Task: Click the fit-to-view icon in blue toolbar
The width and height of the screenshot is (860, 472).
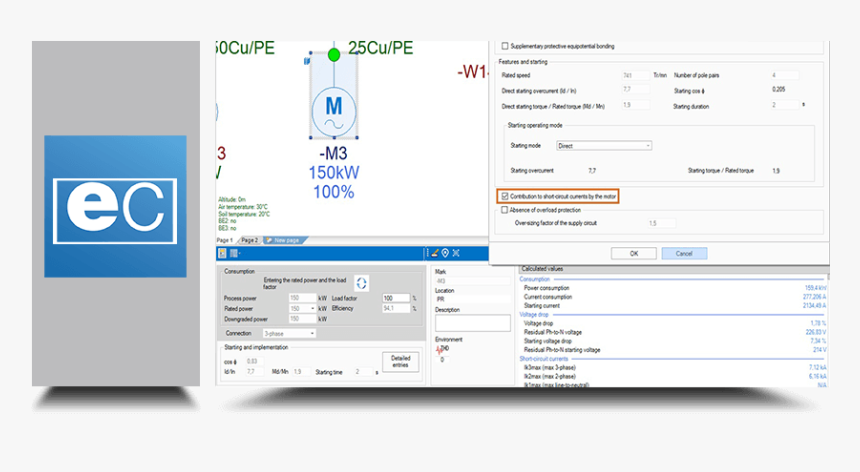Action: (x=456, y=253)
